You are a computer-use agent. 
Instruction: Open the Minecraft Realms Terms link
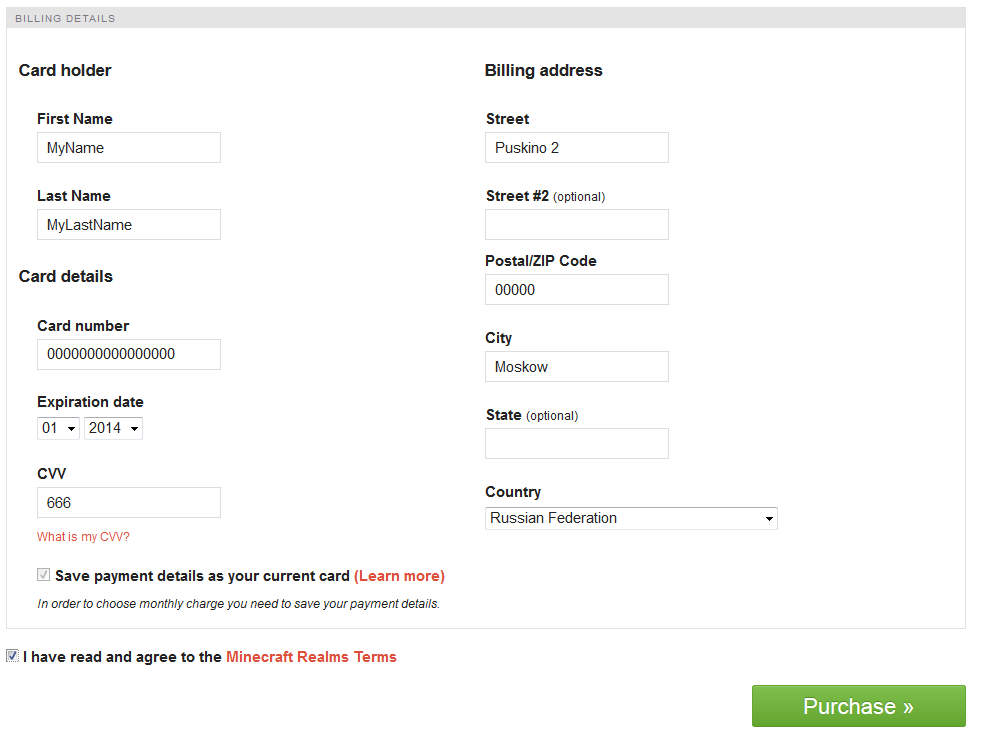(311, 657)
